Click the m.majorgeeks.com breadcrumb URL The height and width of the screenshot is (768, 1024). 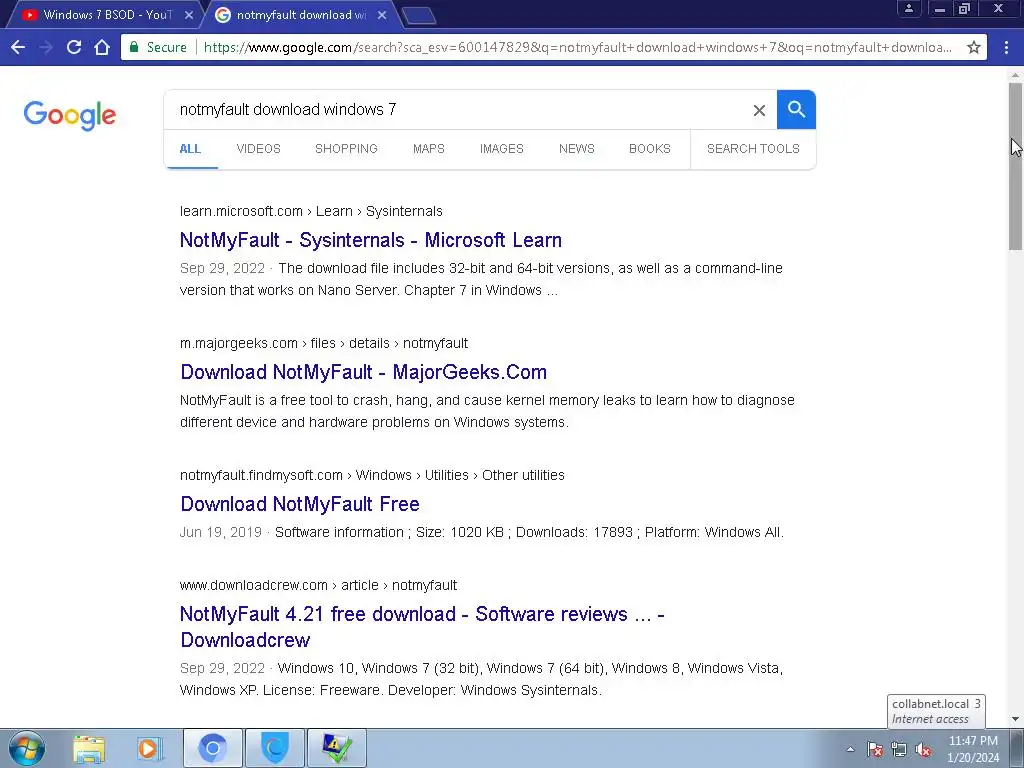pos(324,343)
